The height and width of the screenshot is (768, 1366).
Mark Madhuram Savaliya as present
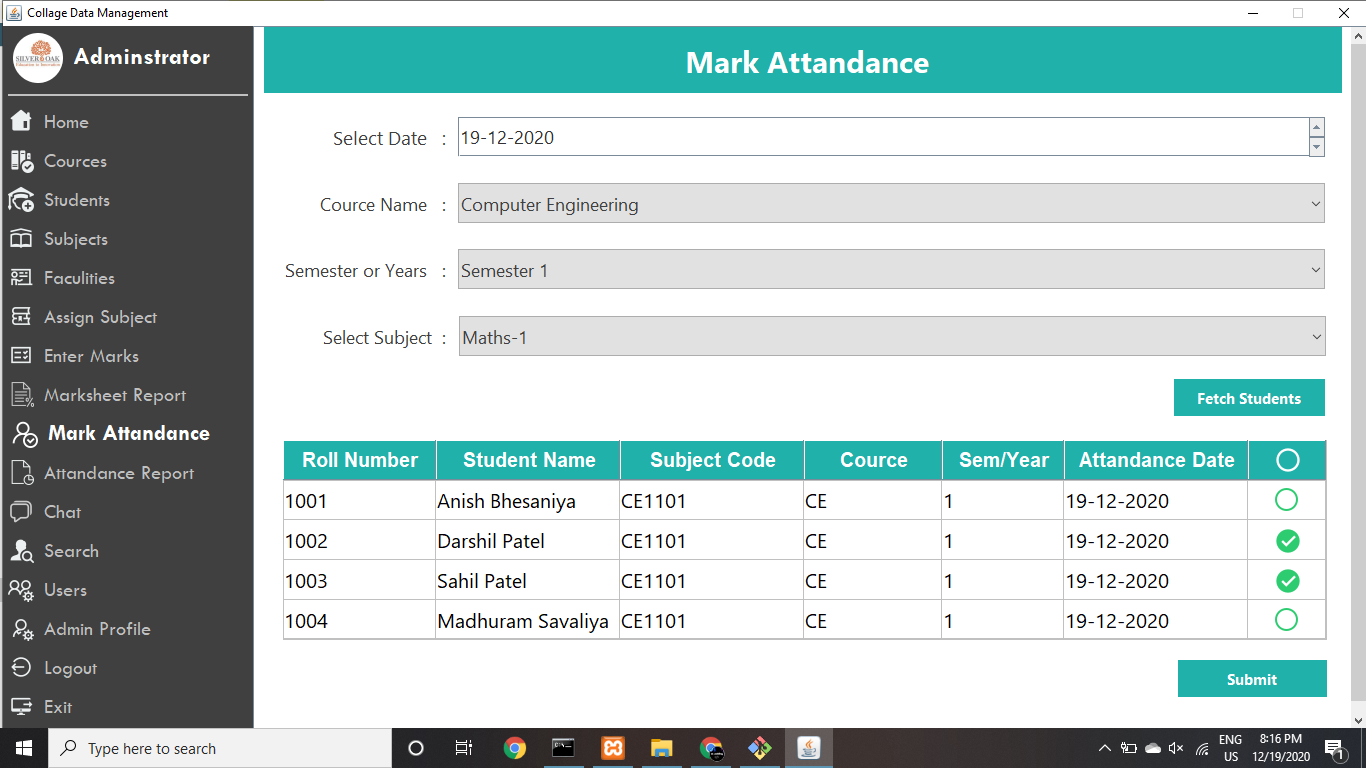click(x=1287, y=620)
